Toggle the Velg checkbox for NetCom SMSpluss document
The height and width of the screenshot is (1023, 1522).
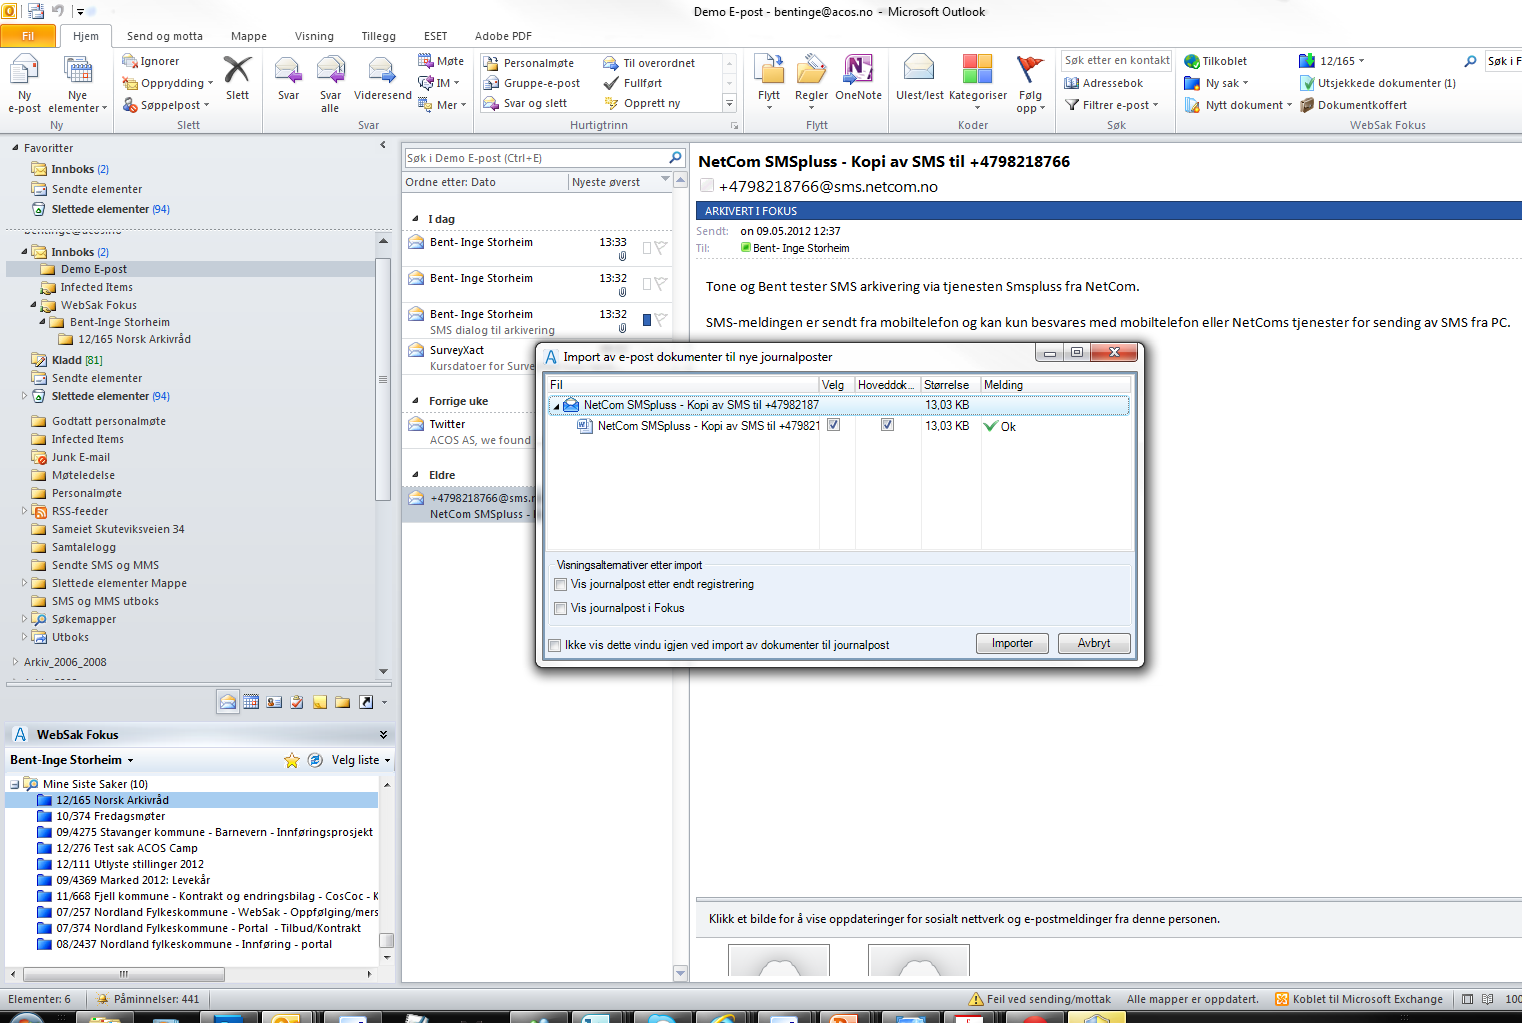[x=834, y=425]
